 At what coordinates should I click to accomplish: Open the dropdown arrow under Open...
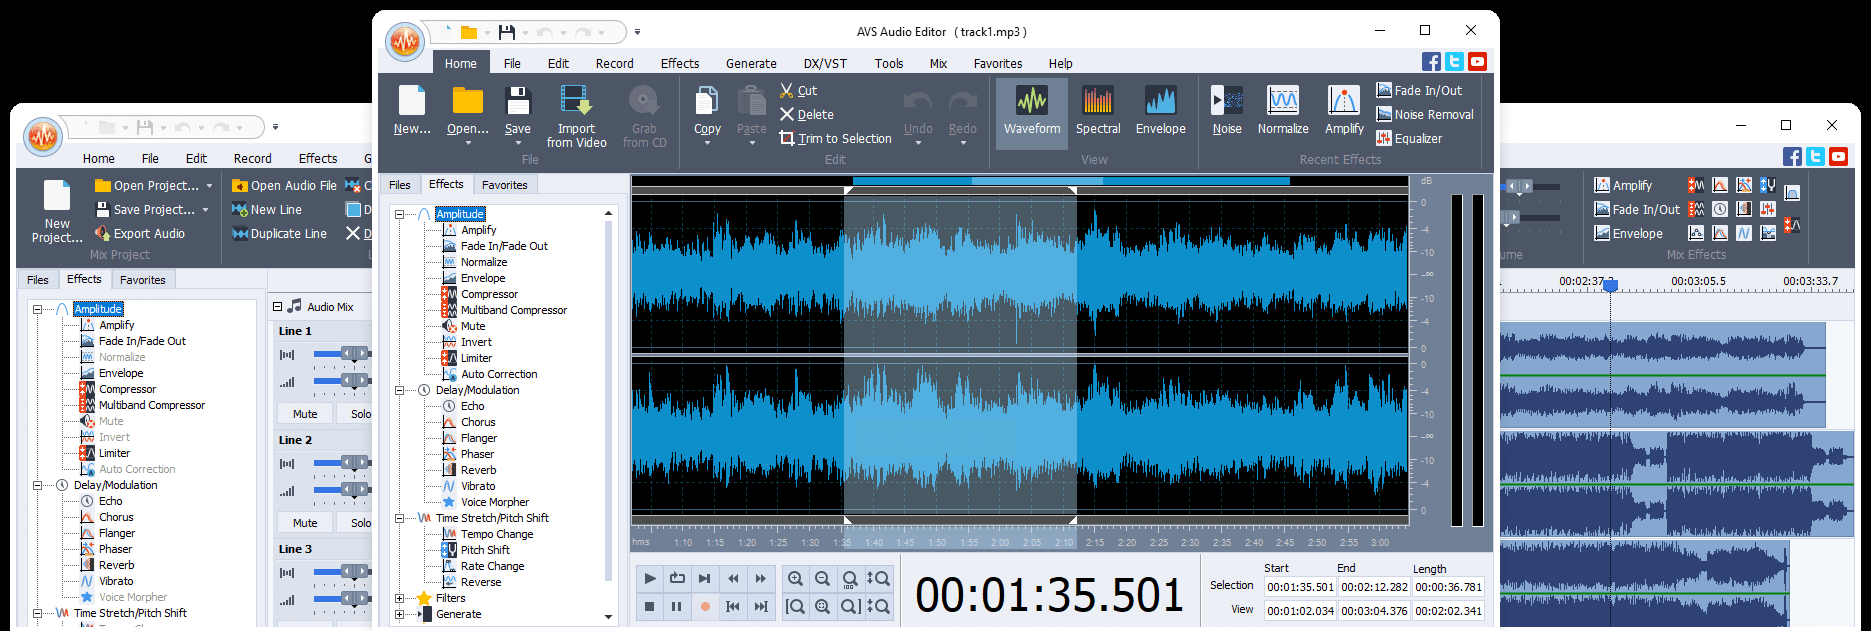pyautogui.click(x=467, y=144)
